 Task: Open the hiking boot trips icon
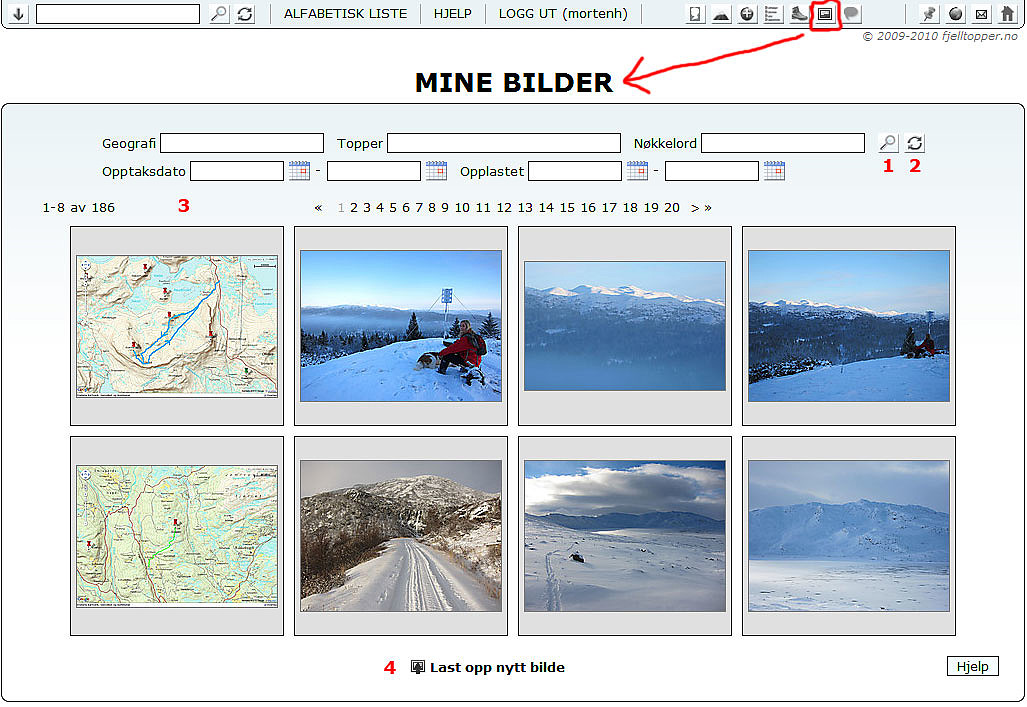799,14
